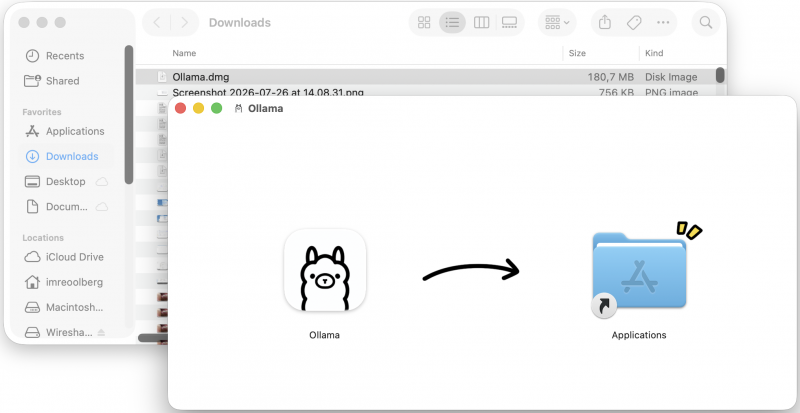Click the Shared folder icon in sidebar
The image size is (800, 413).
pos(32,81)
